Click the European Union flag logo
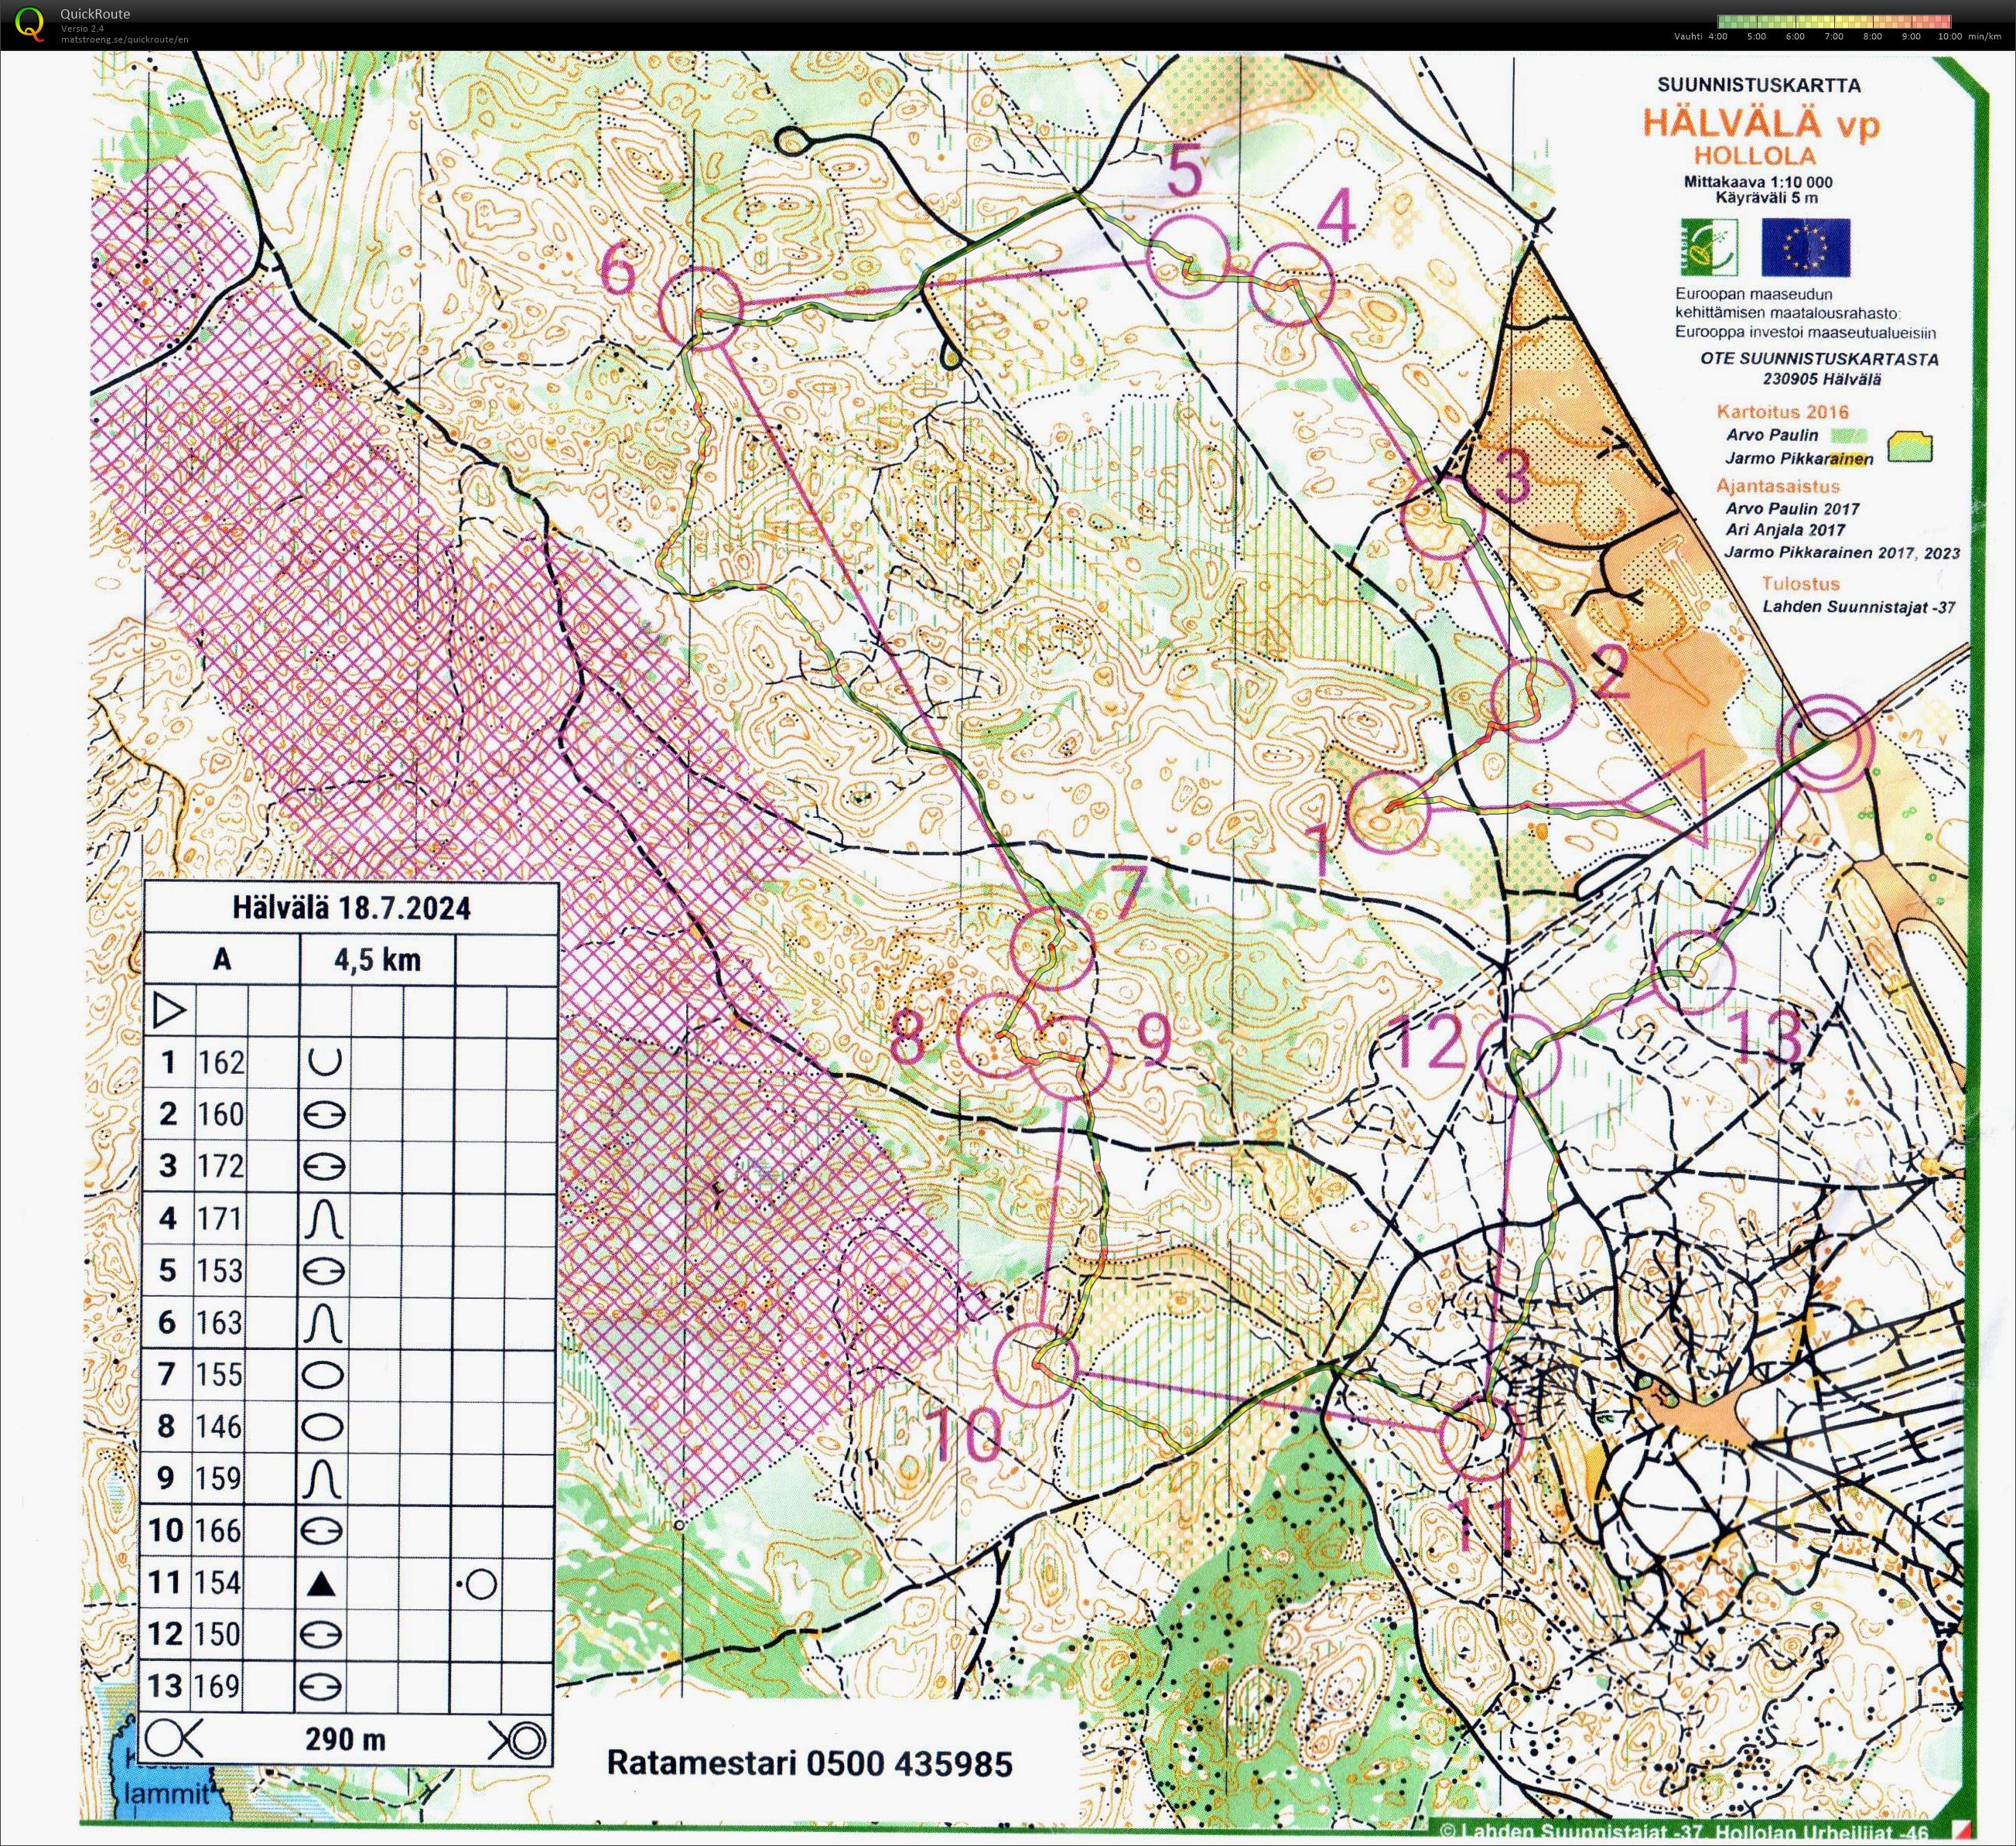This screenshot has height=1846, width=2016. coord(1805,248)
